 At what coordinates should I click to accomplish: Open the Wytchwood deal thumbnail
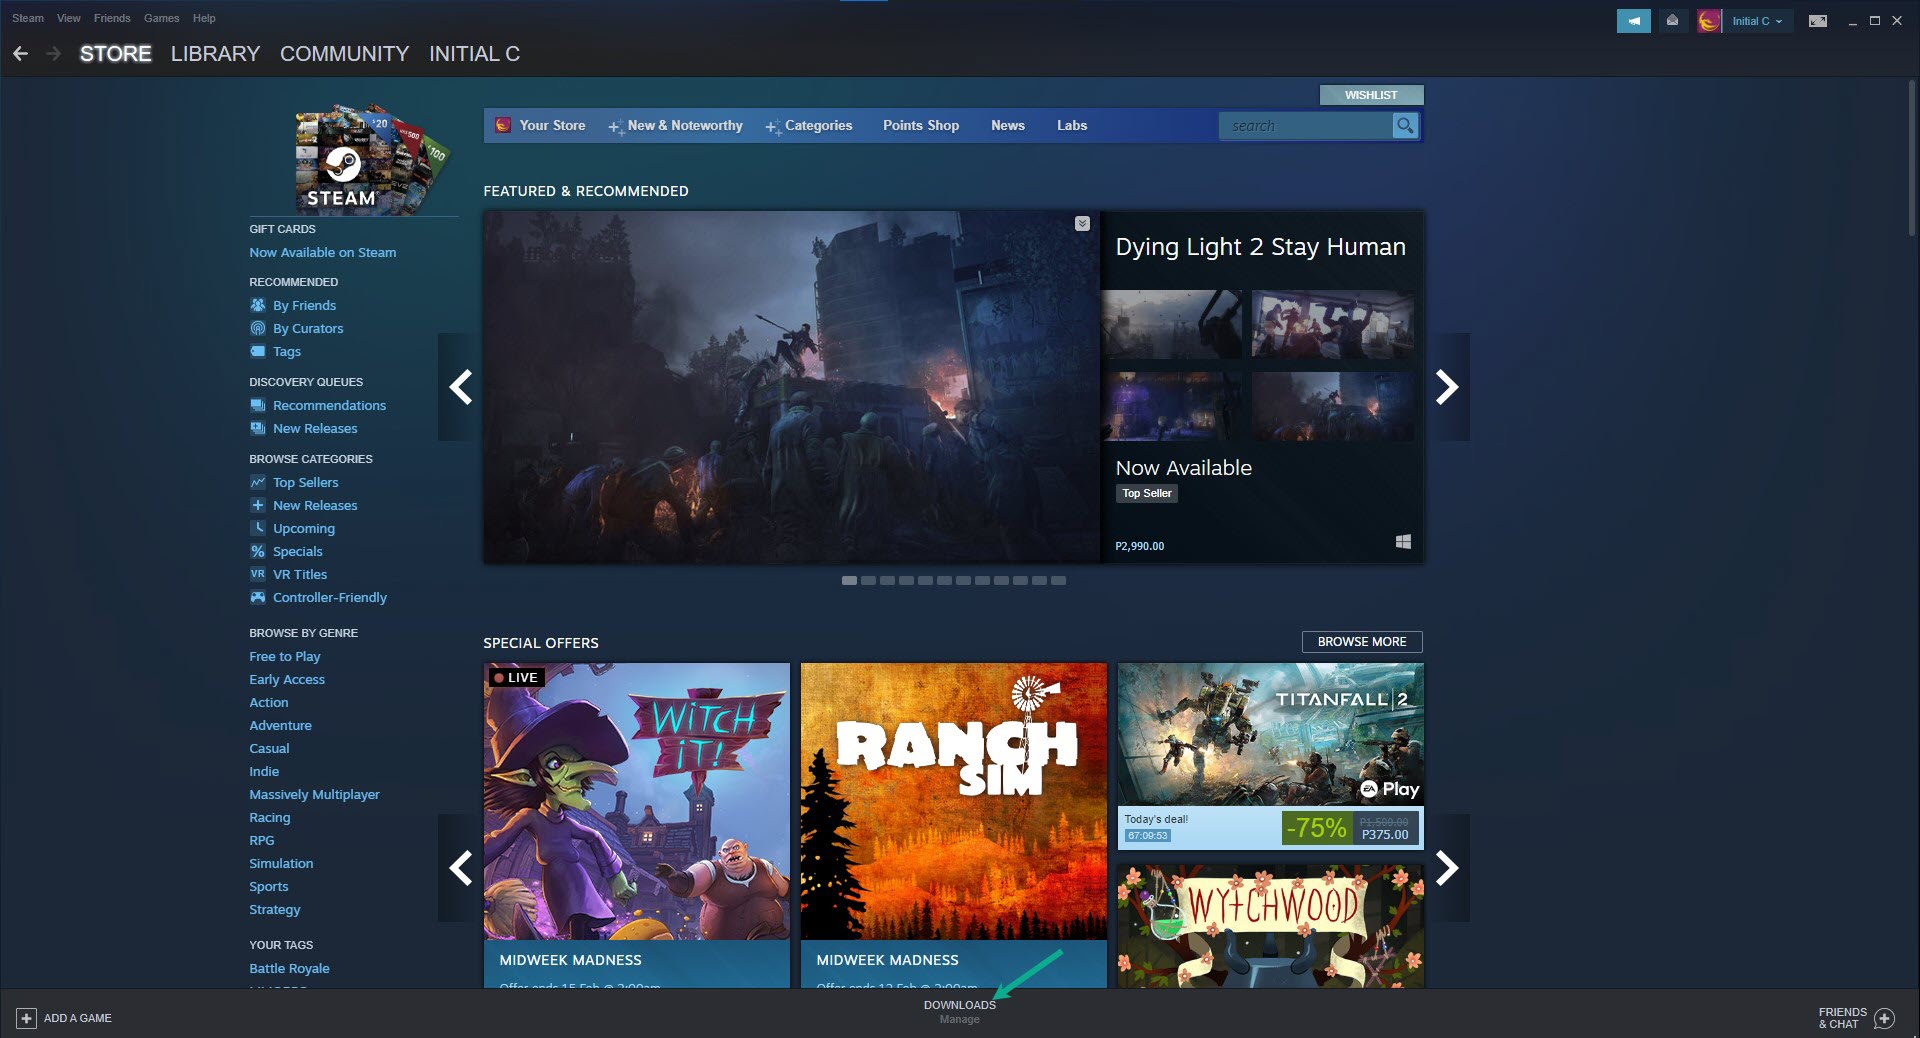1270,927
